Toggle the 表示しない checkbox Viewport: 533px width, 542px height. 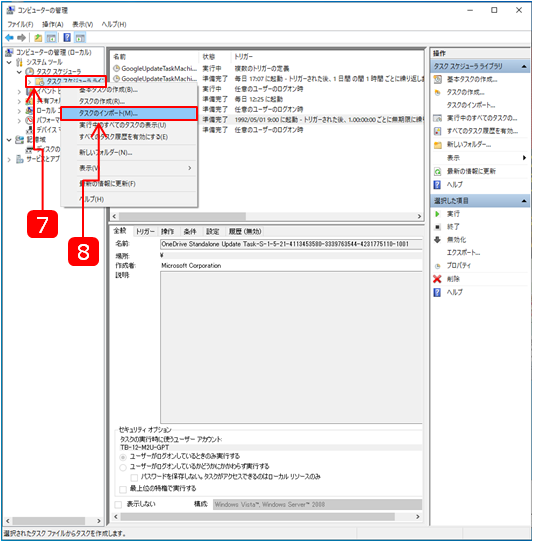(118, 505)
